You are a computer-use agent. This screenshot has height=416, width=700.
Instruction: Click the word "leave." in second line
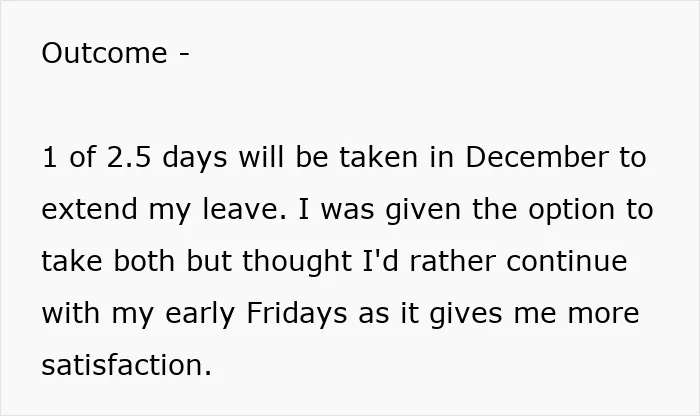(244, 209)
